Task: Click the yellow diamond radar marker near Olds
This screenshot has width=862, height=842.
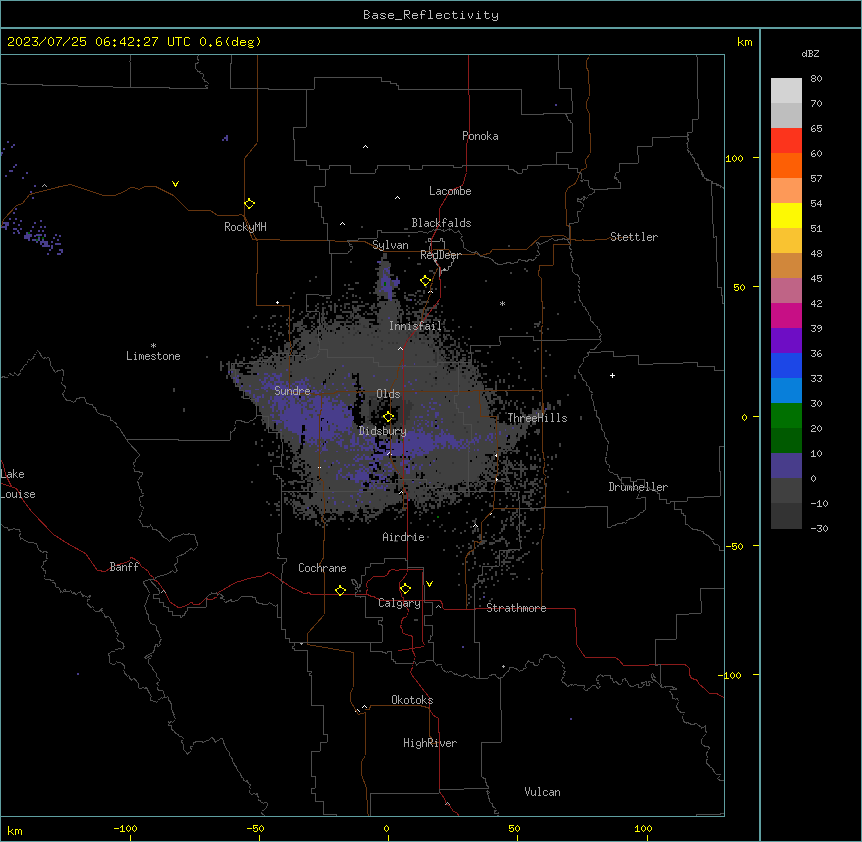Action: click(x=388, y=417)
